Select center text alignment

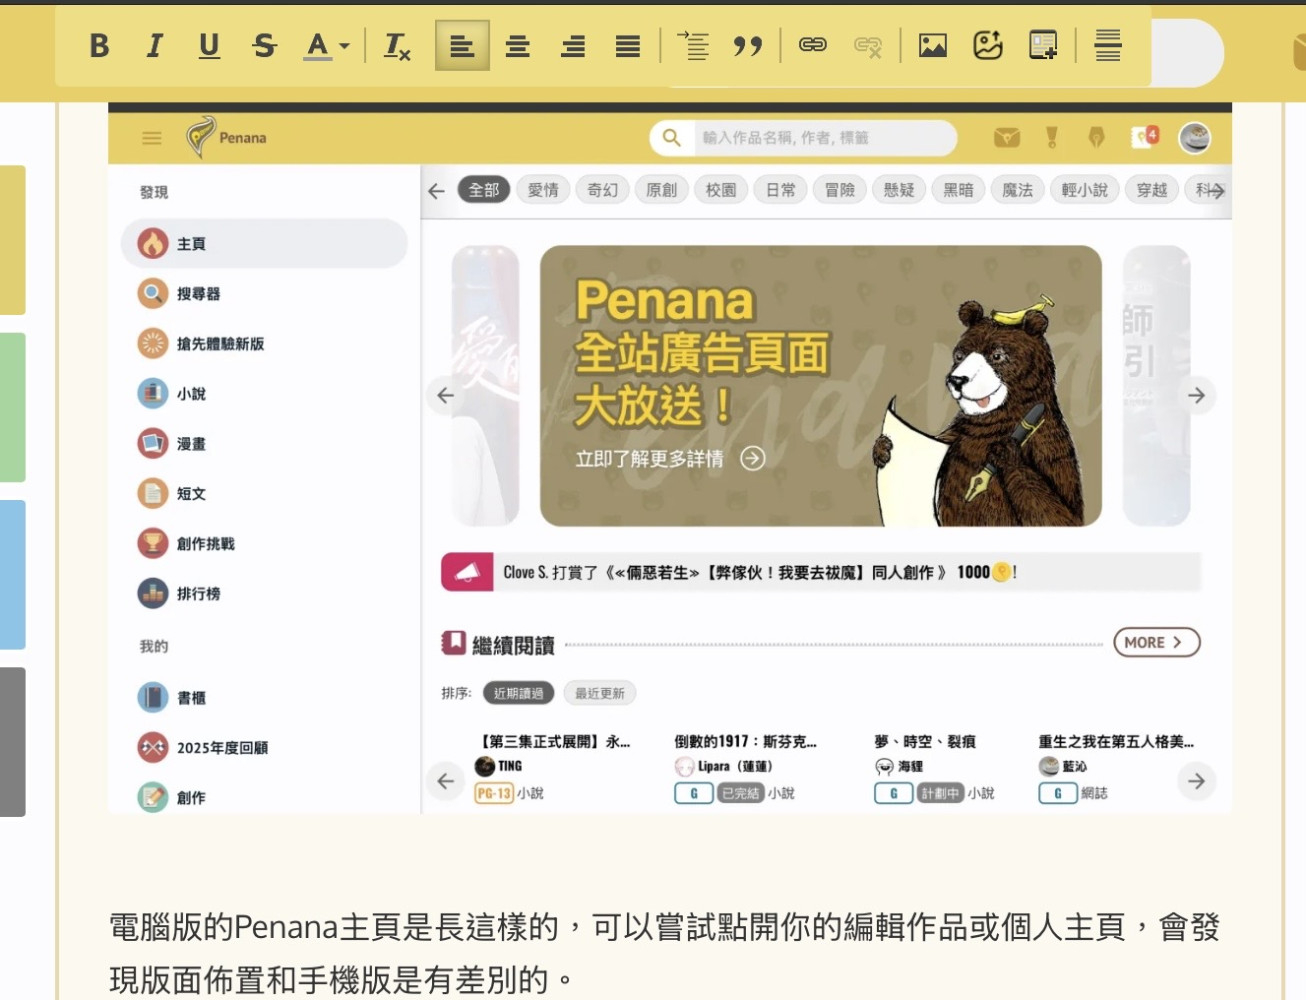(x=517, y=46)
